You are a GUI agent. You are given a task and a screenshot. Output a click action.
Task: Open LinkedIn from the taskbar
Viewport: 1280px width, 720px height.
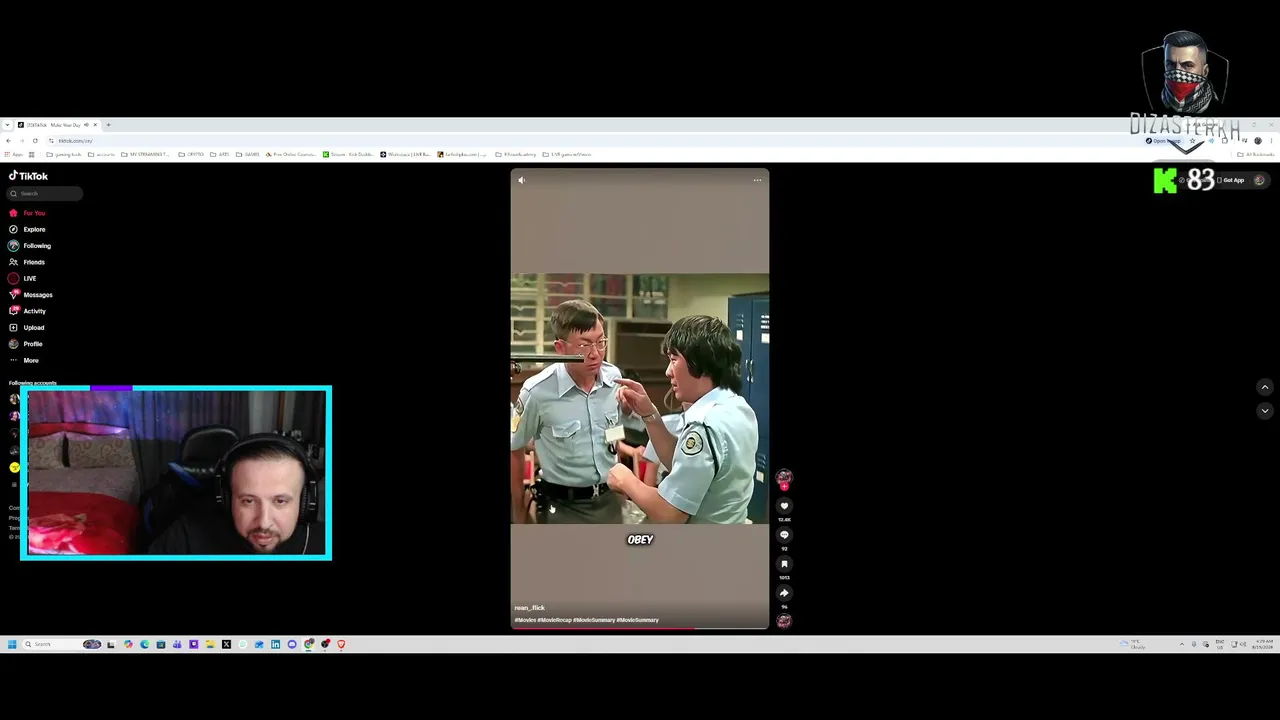pos(275,644)
